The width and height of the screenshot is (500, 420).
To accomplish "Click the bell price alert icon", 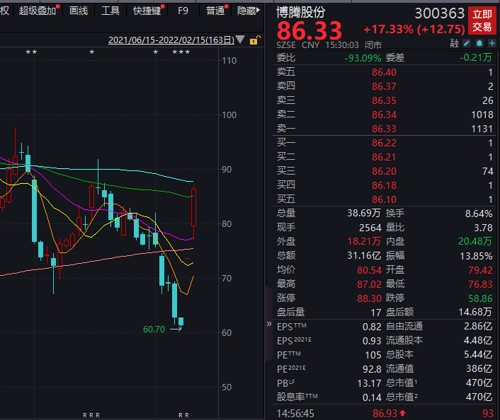I will tap(479, 43).
